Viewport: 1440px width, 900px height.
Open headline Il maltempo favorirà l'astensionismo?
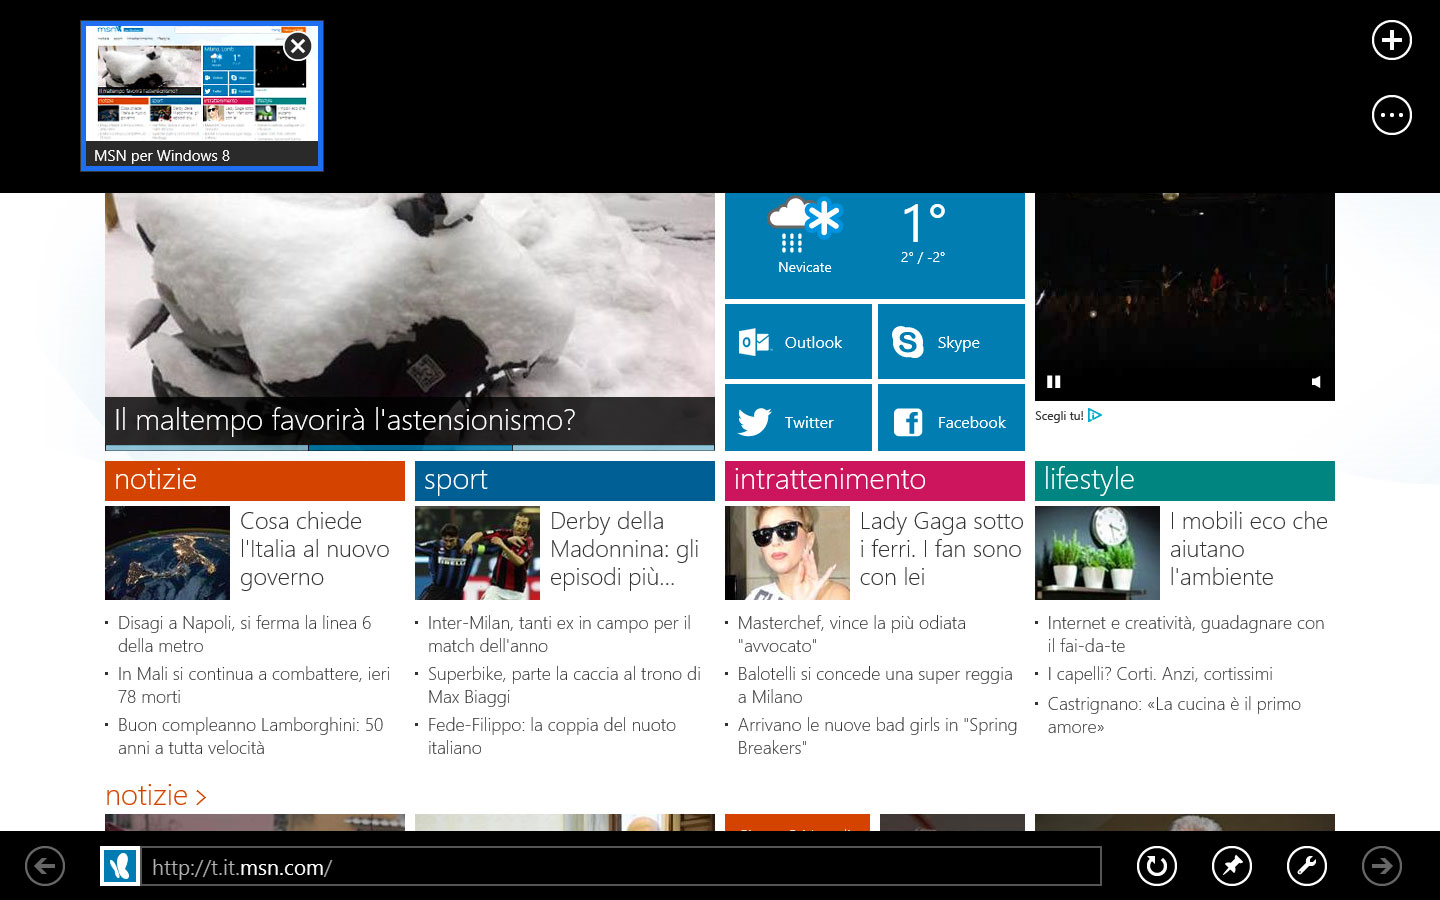click(x=345, y=420)
